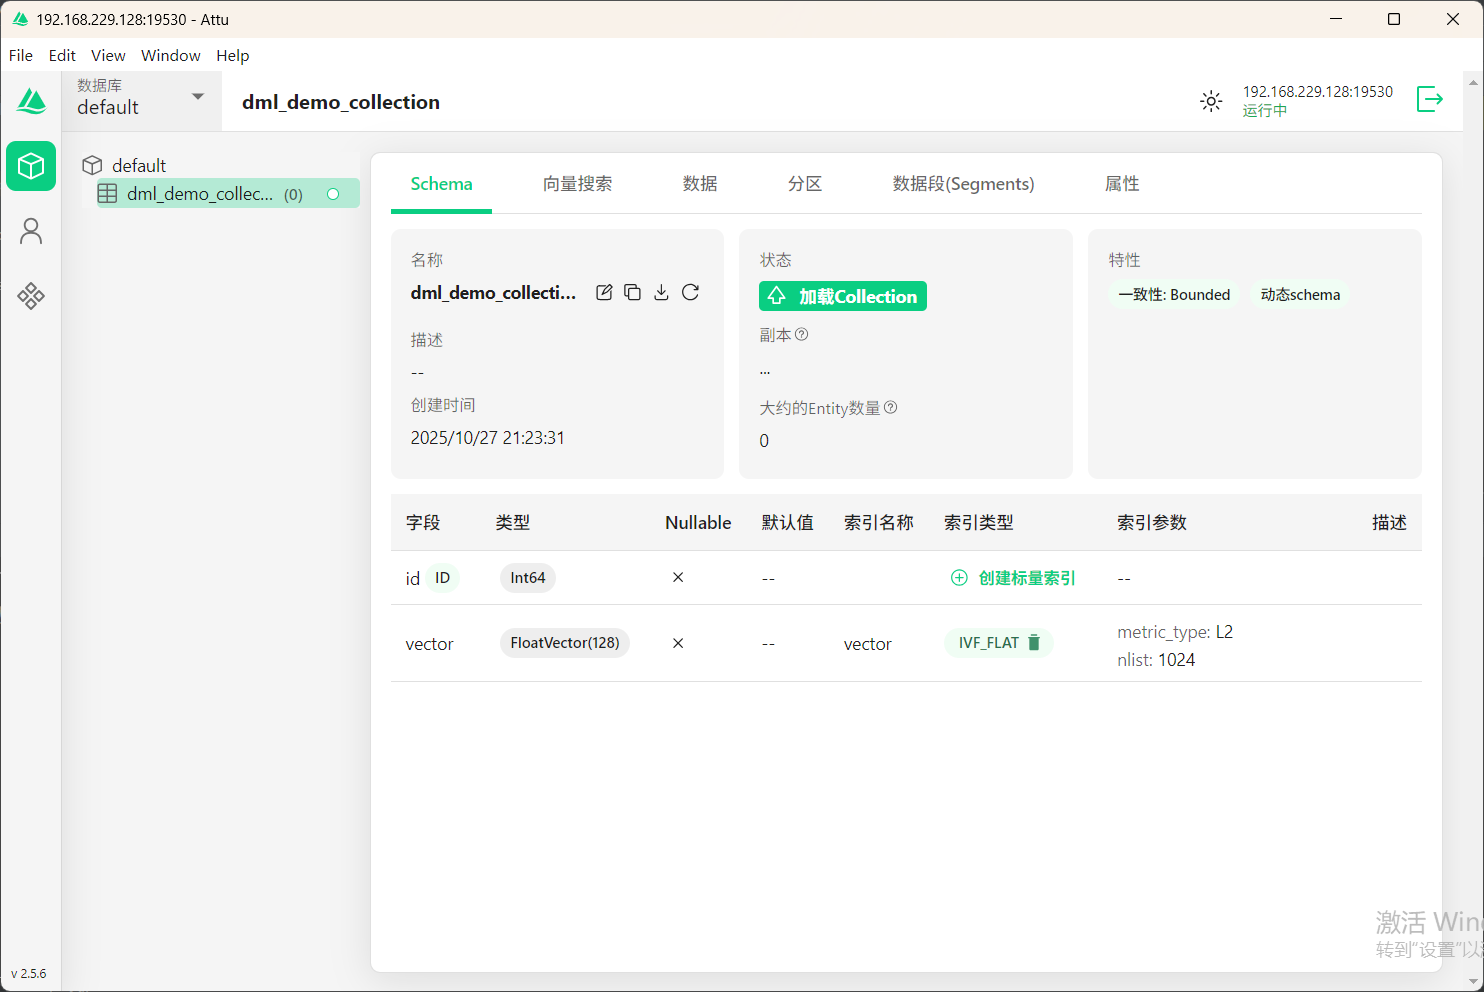Click the status circle on dml_demo_collec row
Viewport: 1484px width, 992px height.
pyautogui.click(x=333, y=194)
